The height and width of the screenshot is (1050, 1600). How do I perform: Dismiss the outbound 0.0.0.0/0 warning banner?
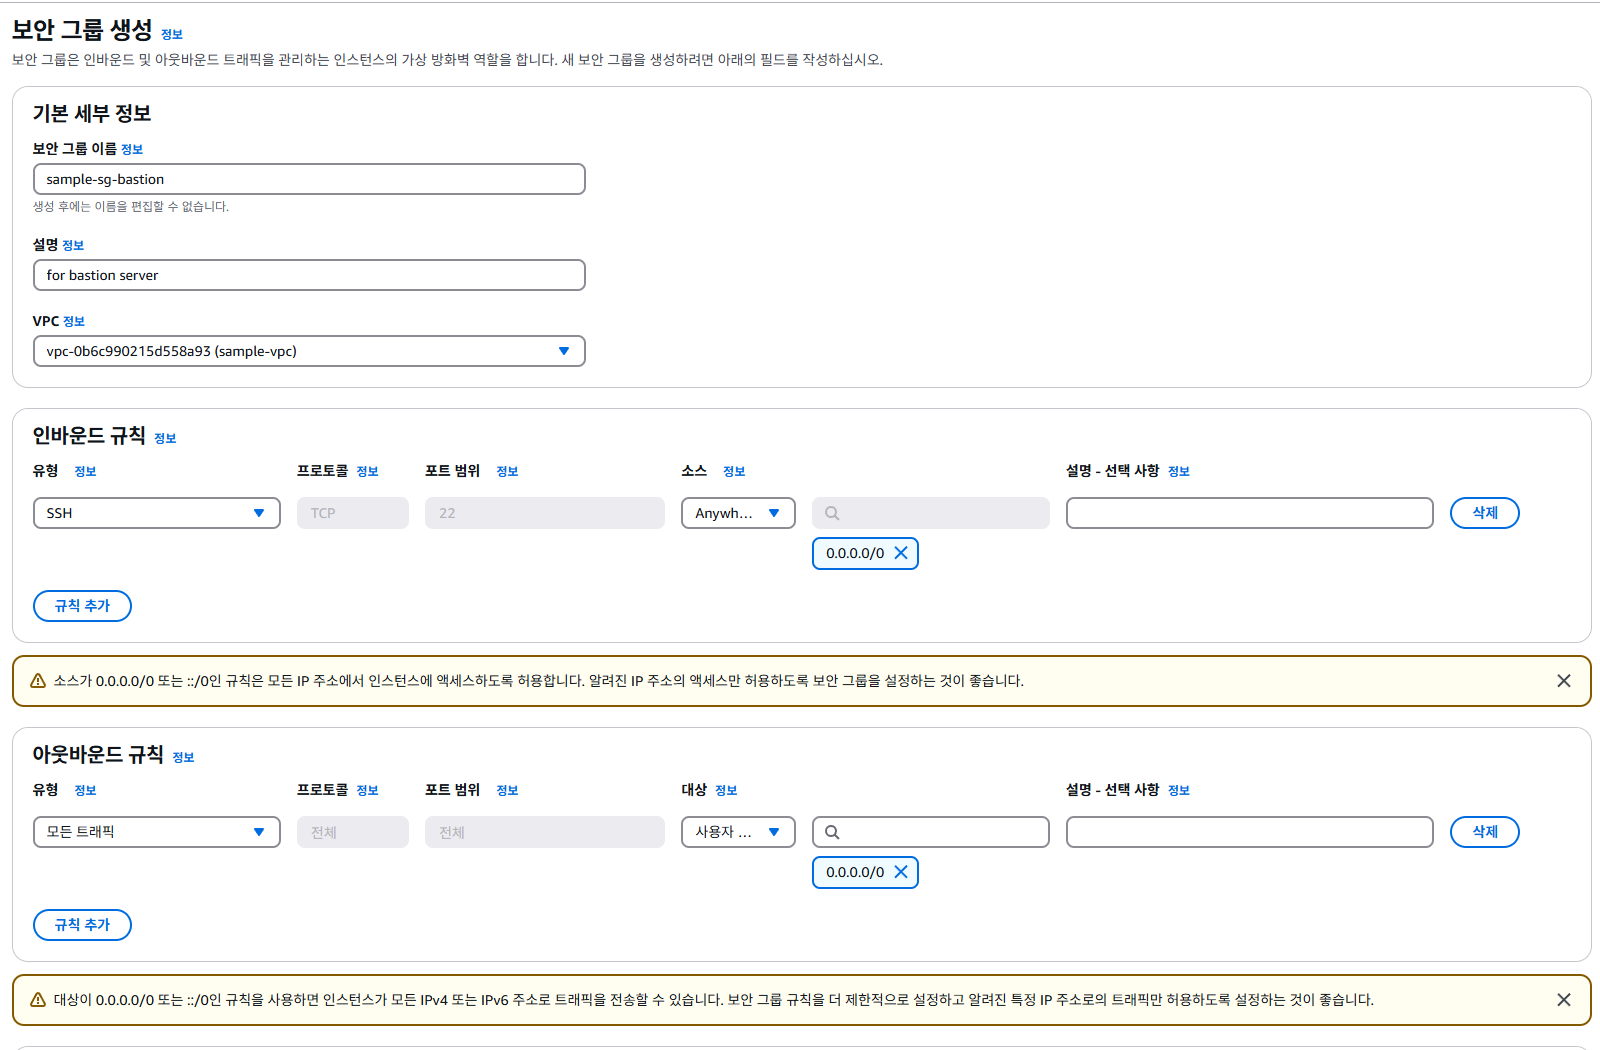tap(1564, 1000)
